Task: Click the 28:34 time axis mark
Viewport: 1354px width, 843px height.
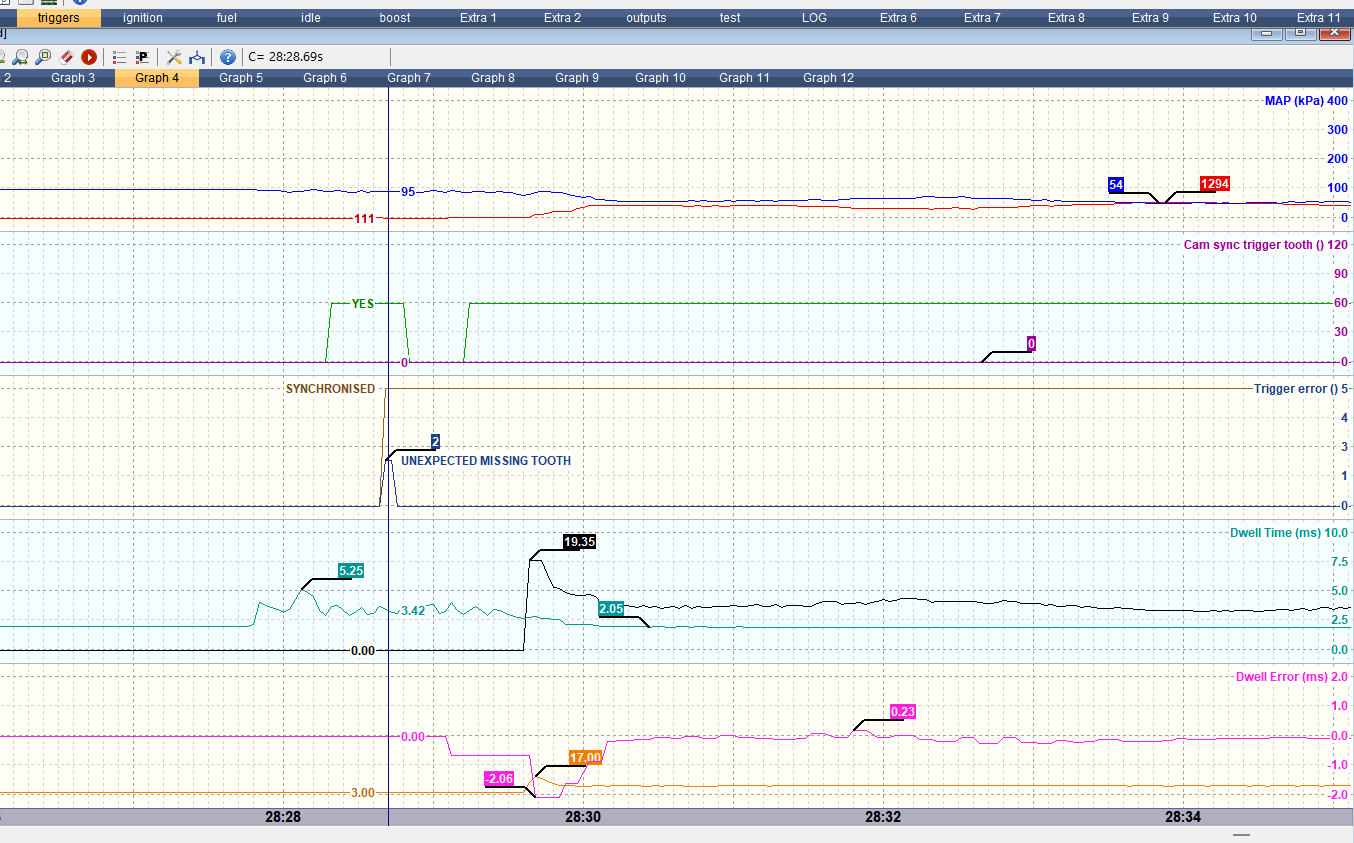Action: tap(1183, 817)
